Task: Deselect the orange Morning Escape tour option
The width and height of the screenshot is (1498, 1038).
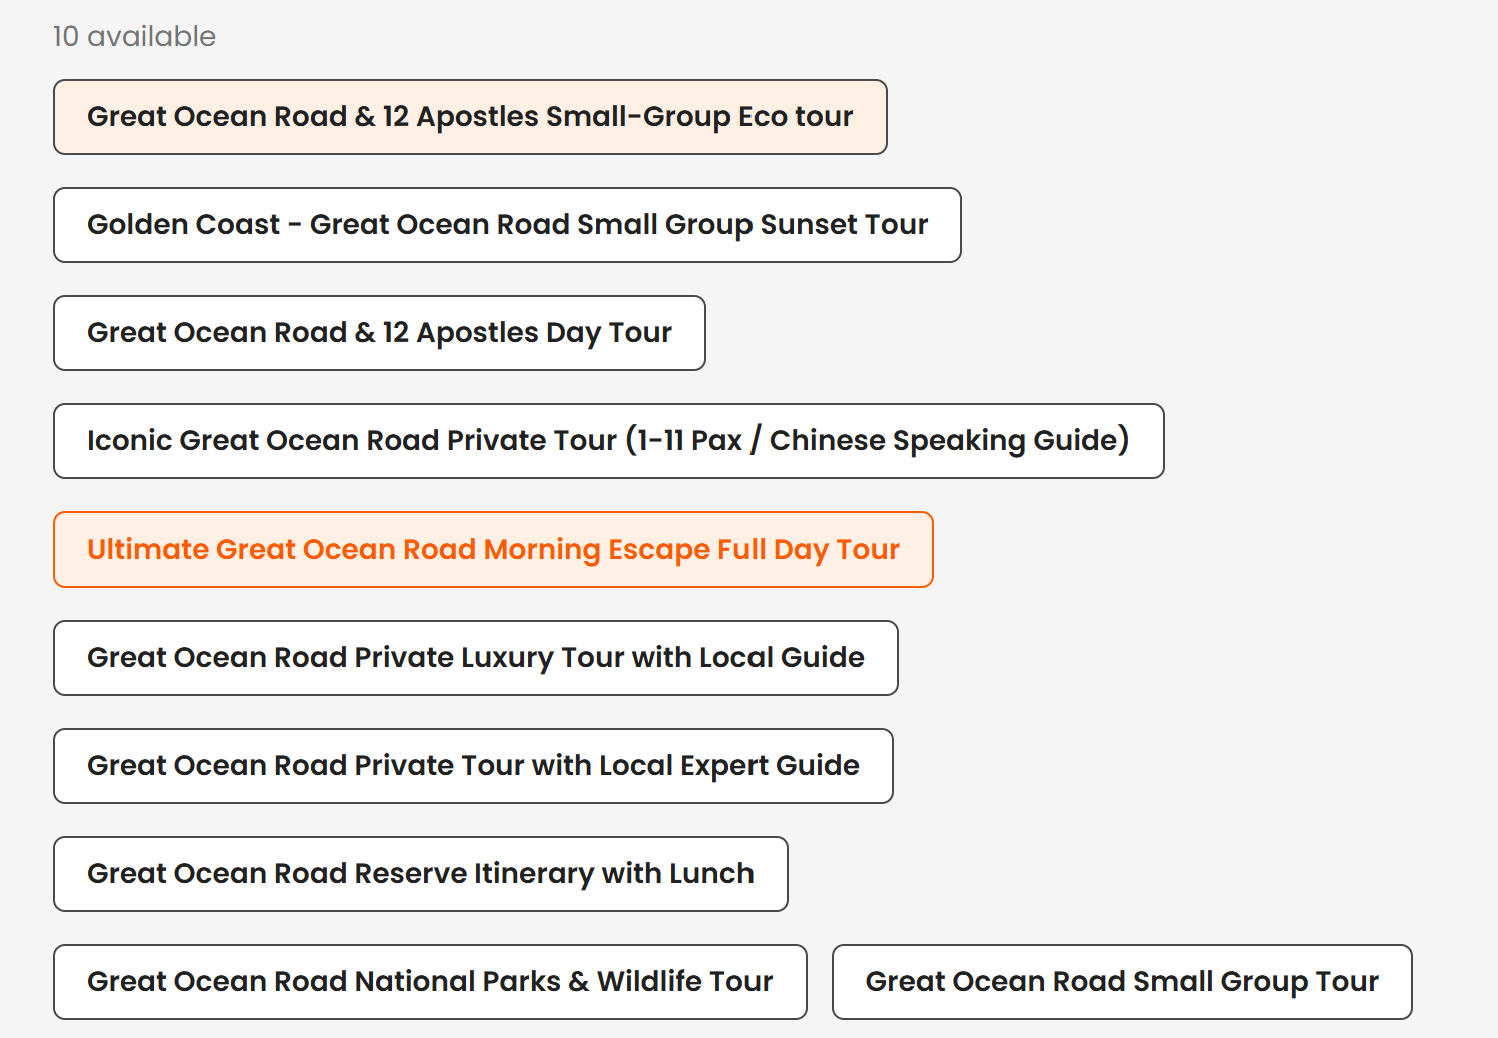Action: click(493, 550)
